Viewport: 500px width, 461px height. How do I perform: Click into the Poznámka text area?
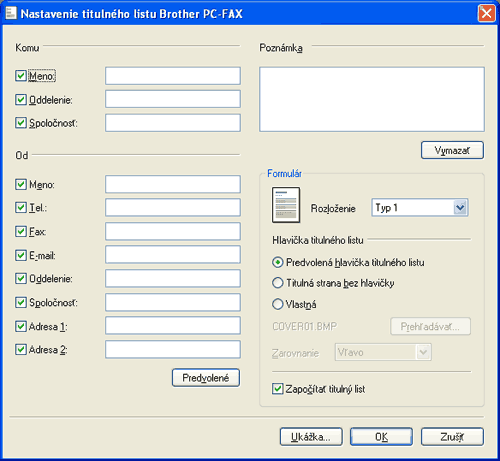[372, 99]
